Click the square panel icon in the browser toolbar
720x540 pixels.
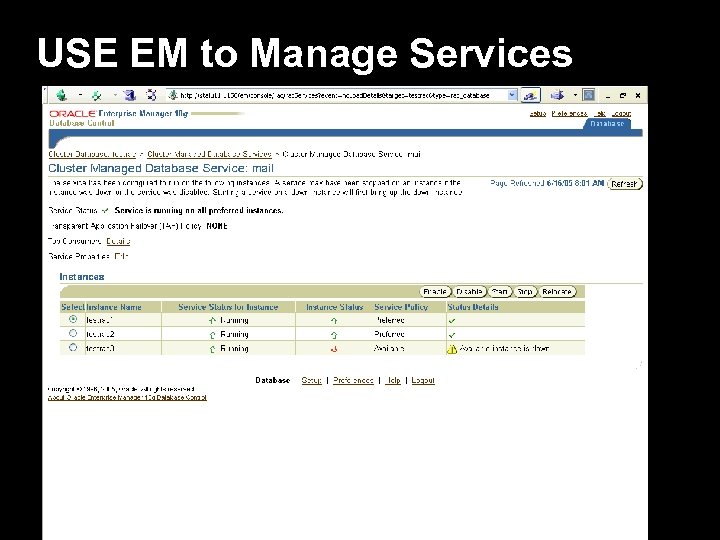pyautogui.click(x=589, y=95)
